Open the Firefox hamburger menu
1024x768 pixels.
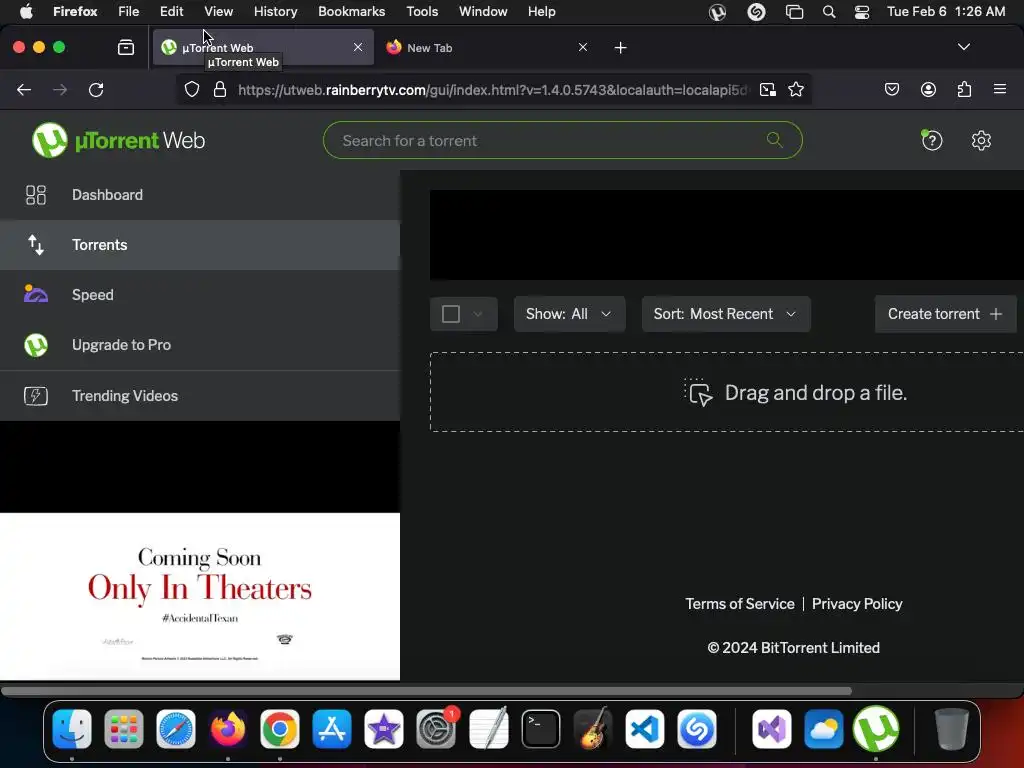coord(1000,89)
